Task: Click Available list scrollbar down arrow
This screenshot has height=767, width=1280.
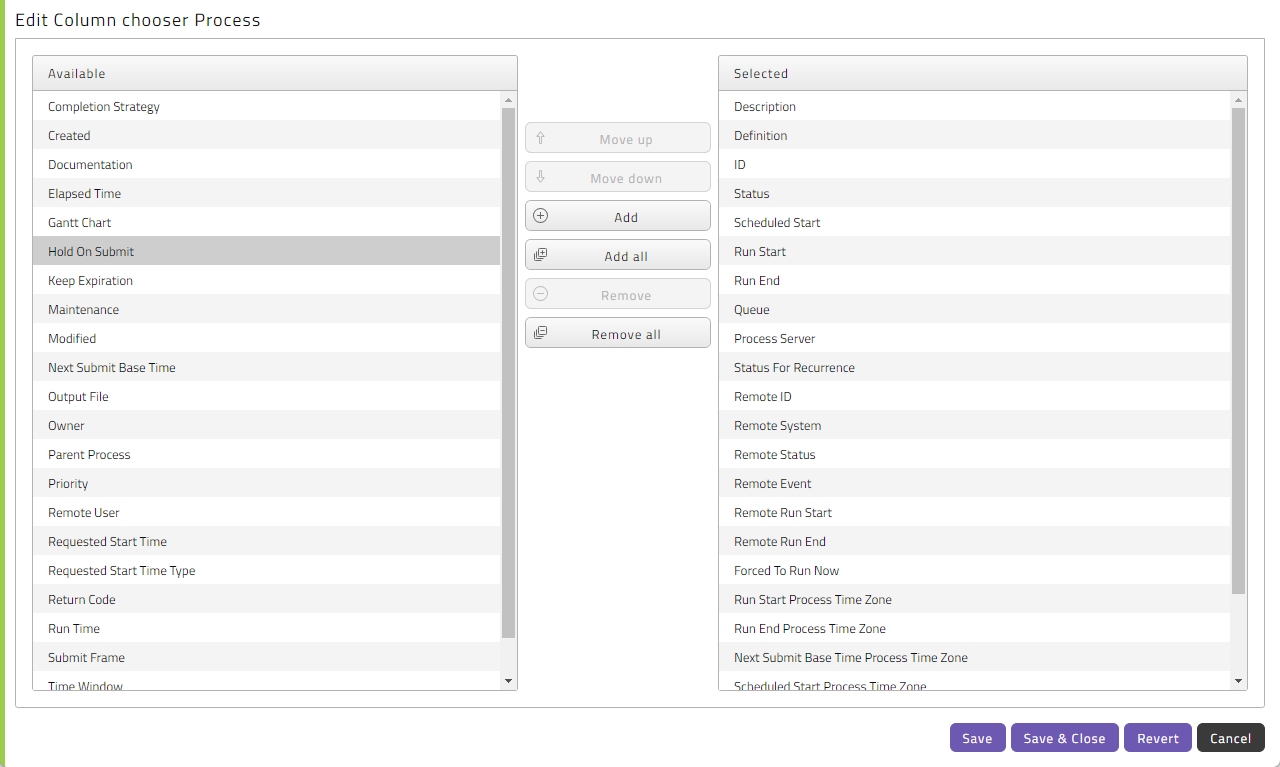Action: click(x=508, y=681)
